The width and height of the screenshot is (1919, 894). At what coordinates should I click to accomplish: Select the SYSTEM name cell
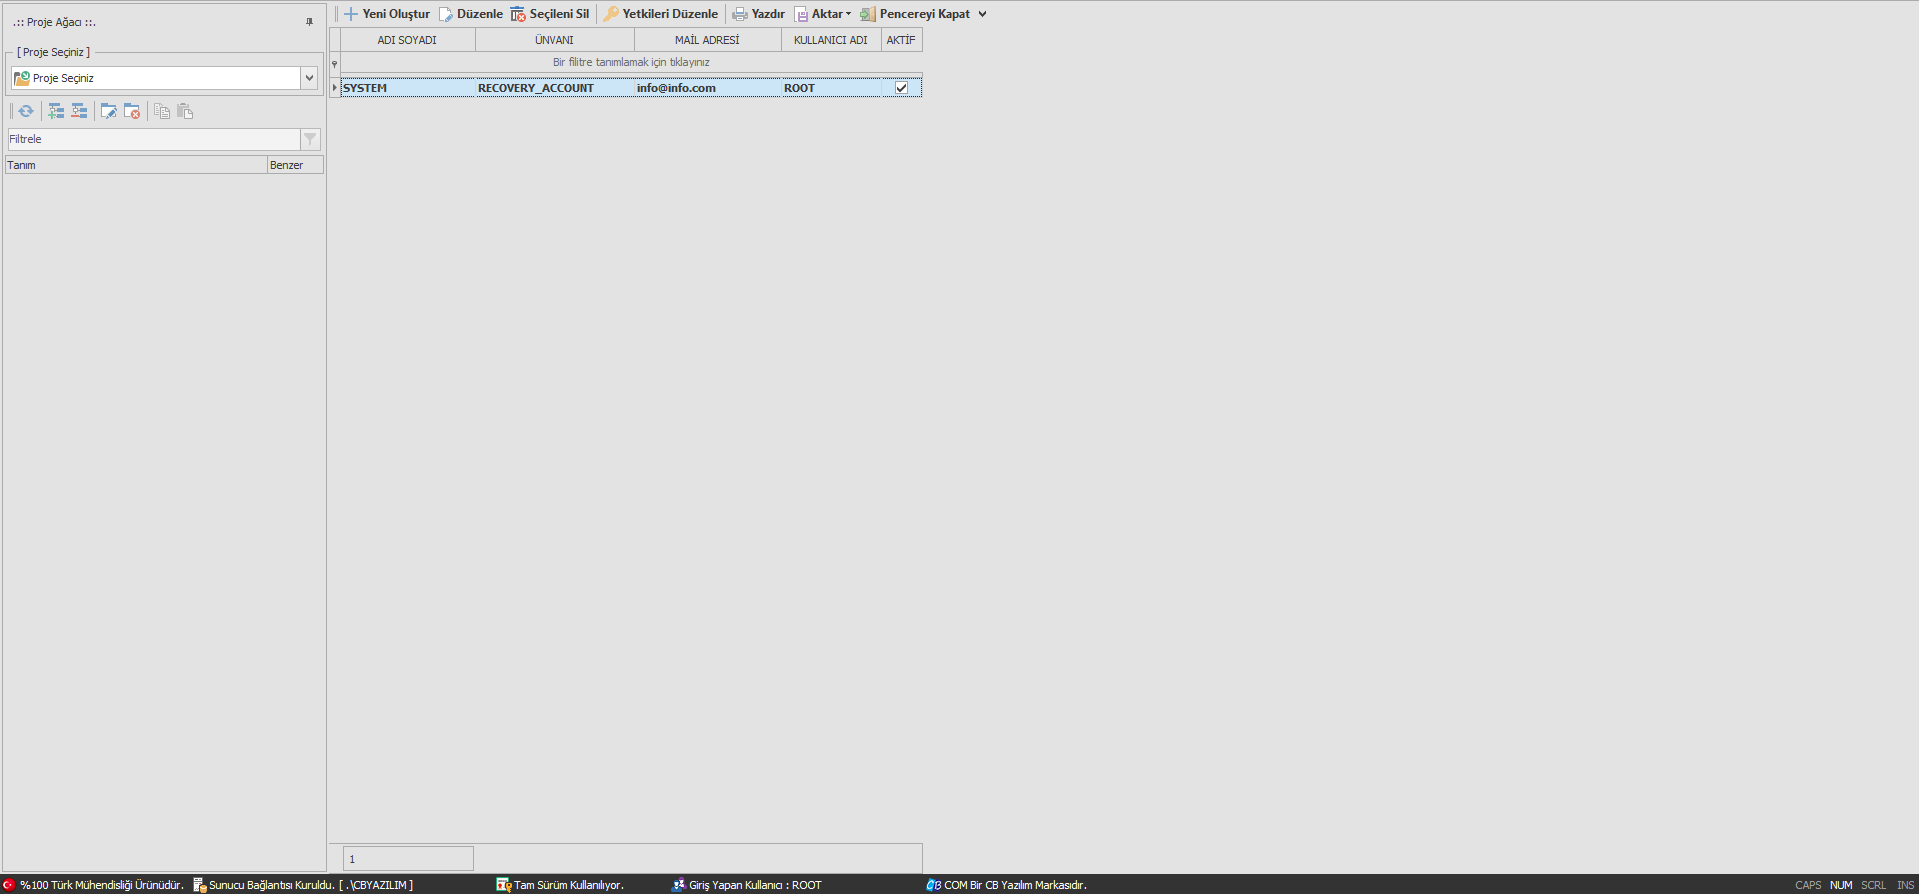[x=408, y=88]
